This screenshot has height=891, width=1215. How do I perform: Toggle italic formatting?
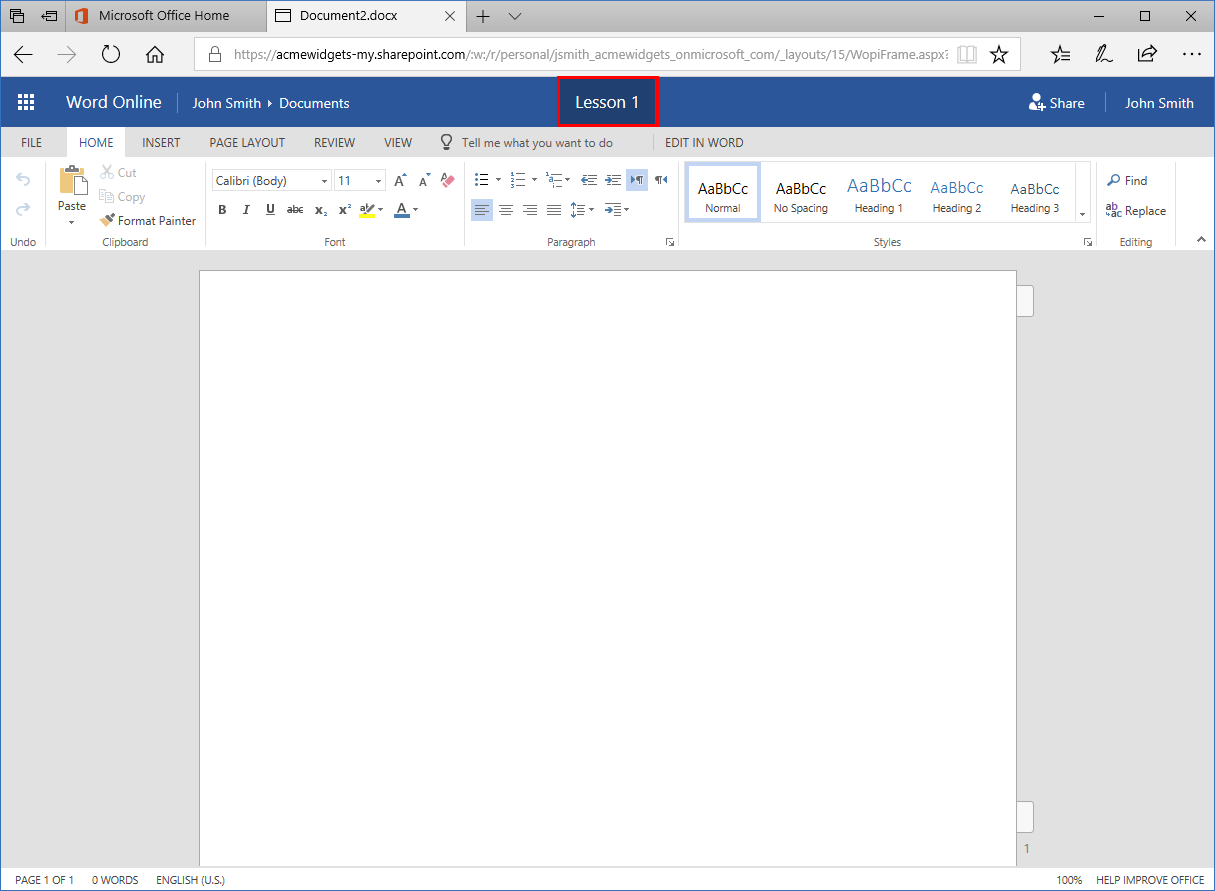246,209
